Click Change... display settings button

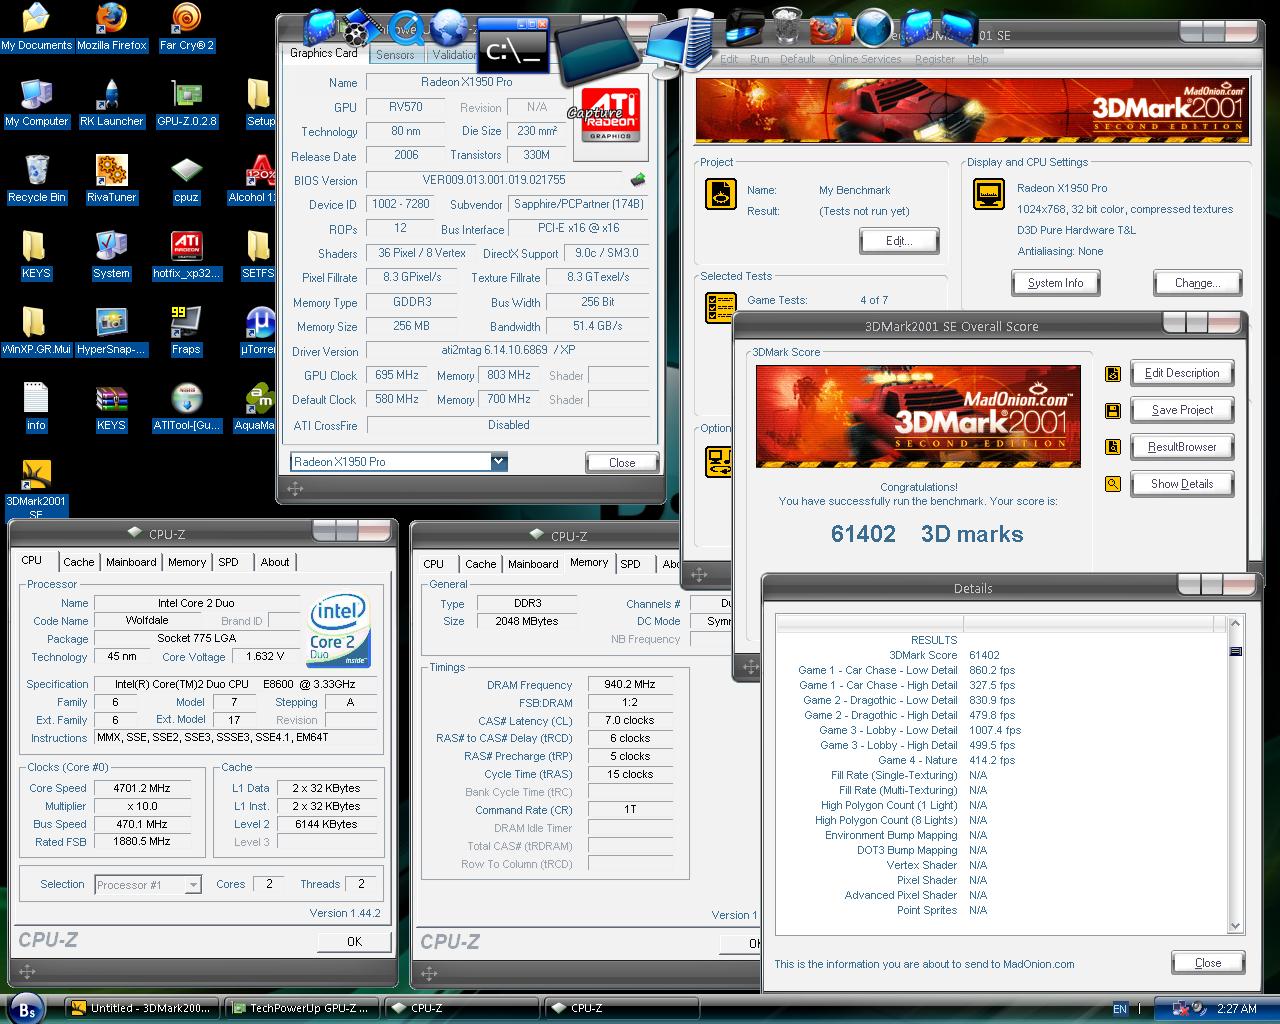coord(1197,283)
